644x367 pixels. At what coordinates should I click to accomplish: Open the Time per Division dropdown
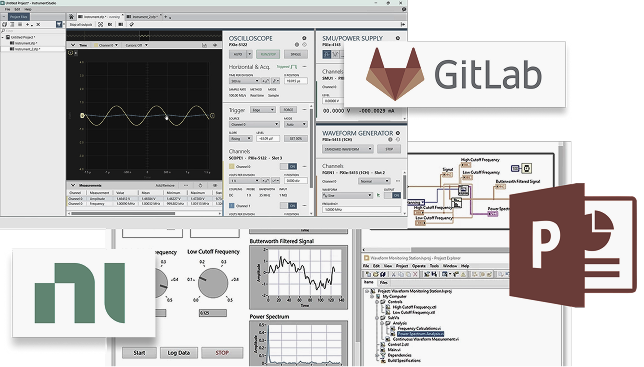point(244,81)
